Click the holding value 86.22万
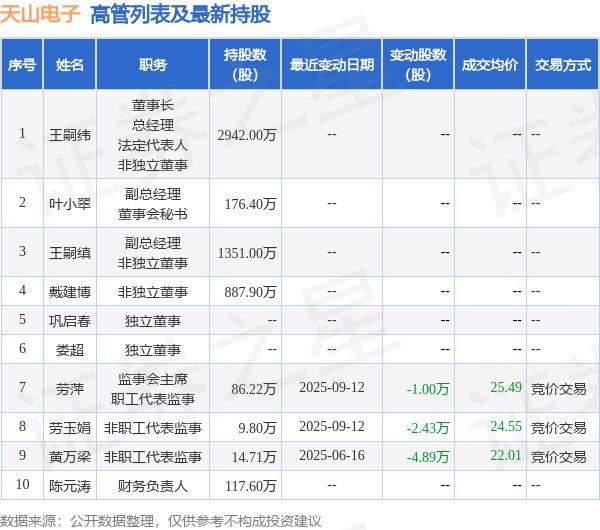The height and width of the screenshot is (530, 600). pos(254,389)
